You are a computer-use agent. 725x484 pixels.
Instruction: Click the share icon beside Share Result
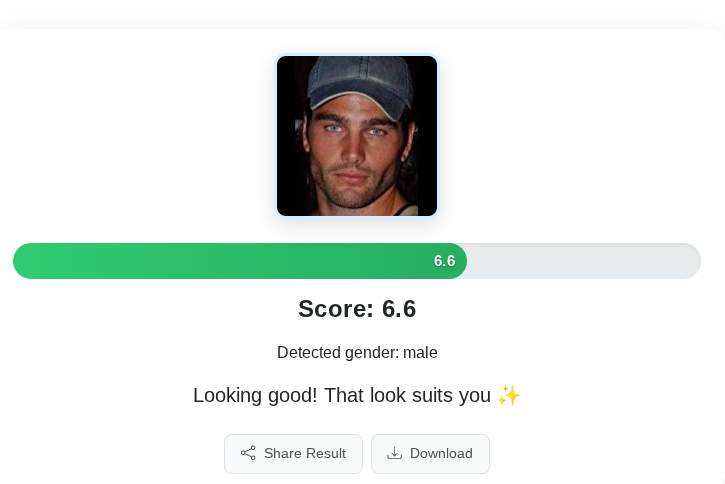(248, 453)
